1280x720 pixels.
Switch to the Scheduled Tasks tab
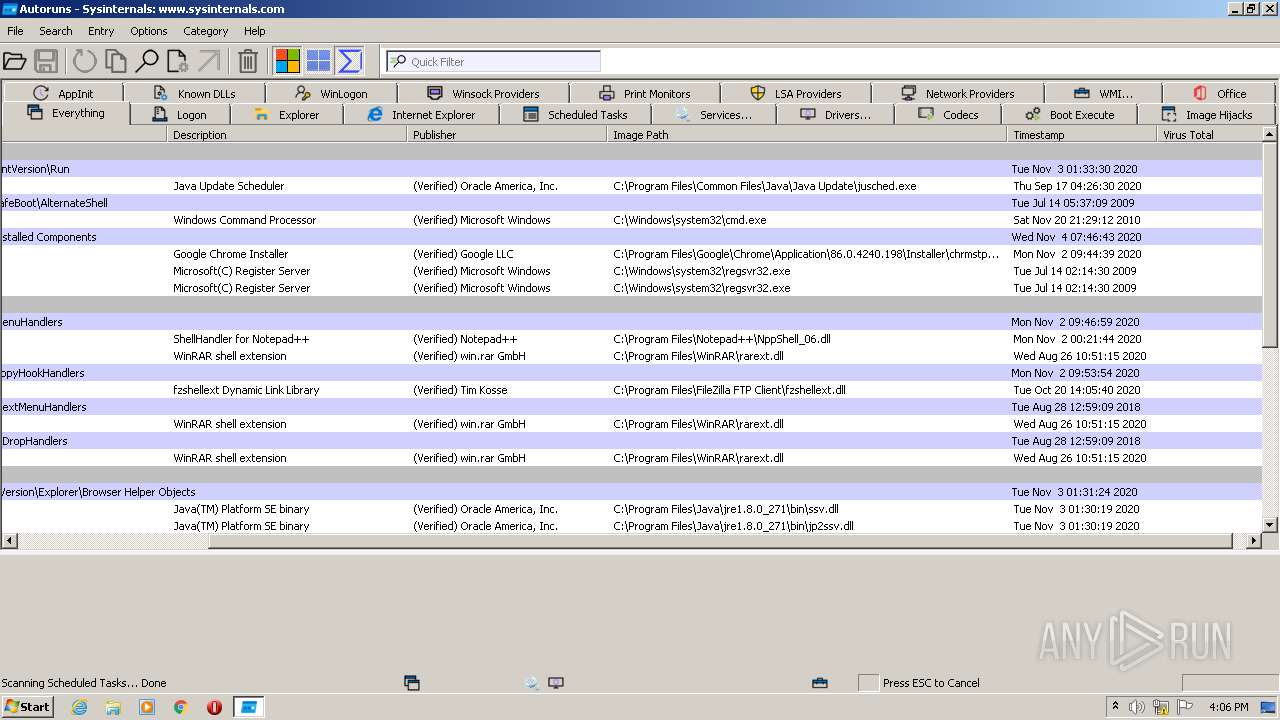pos(575,115)
